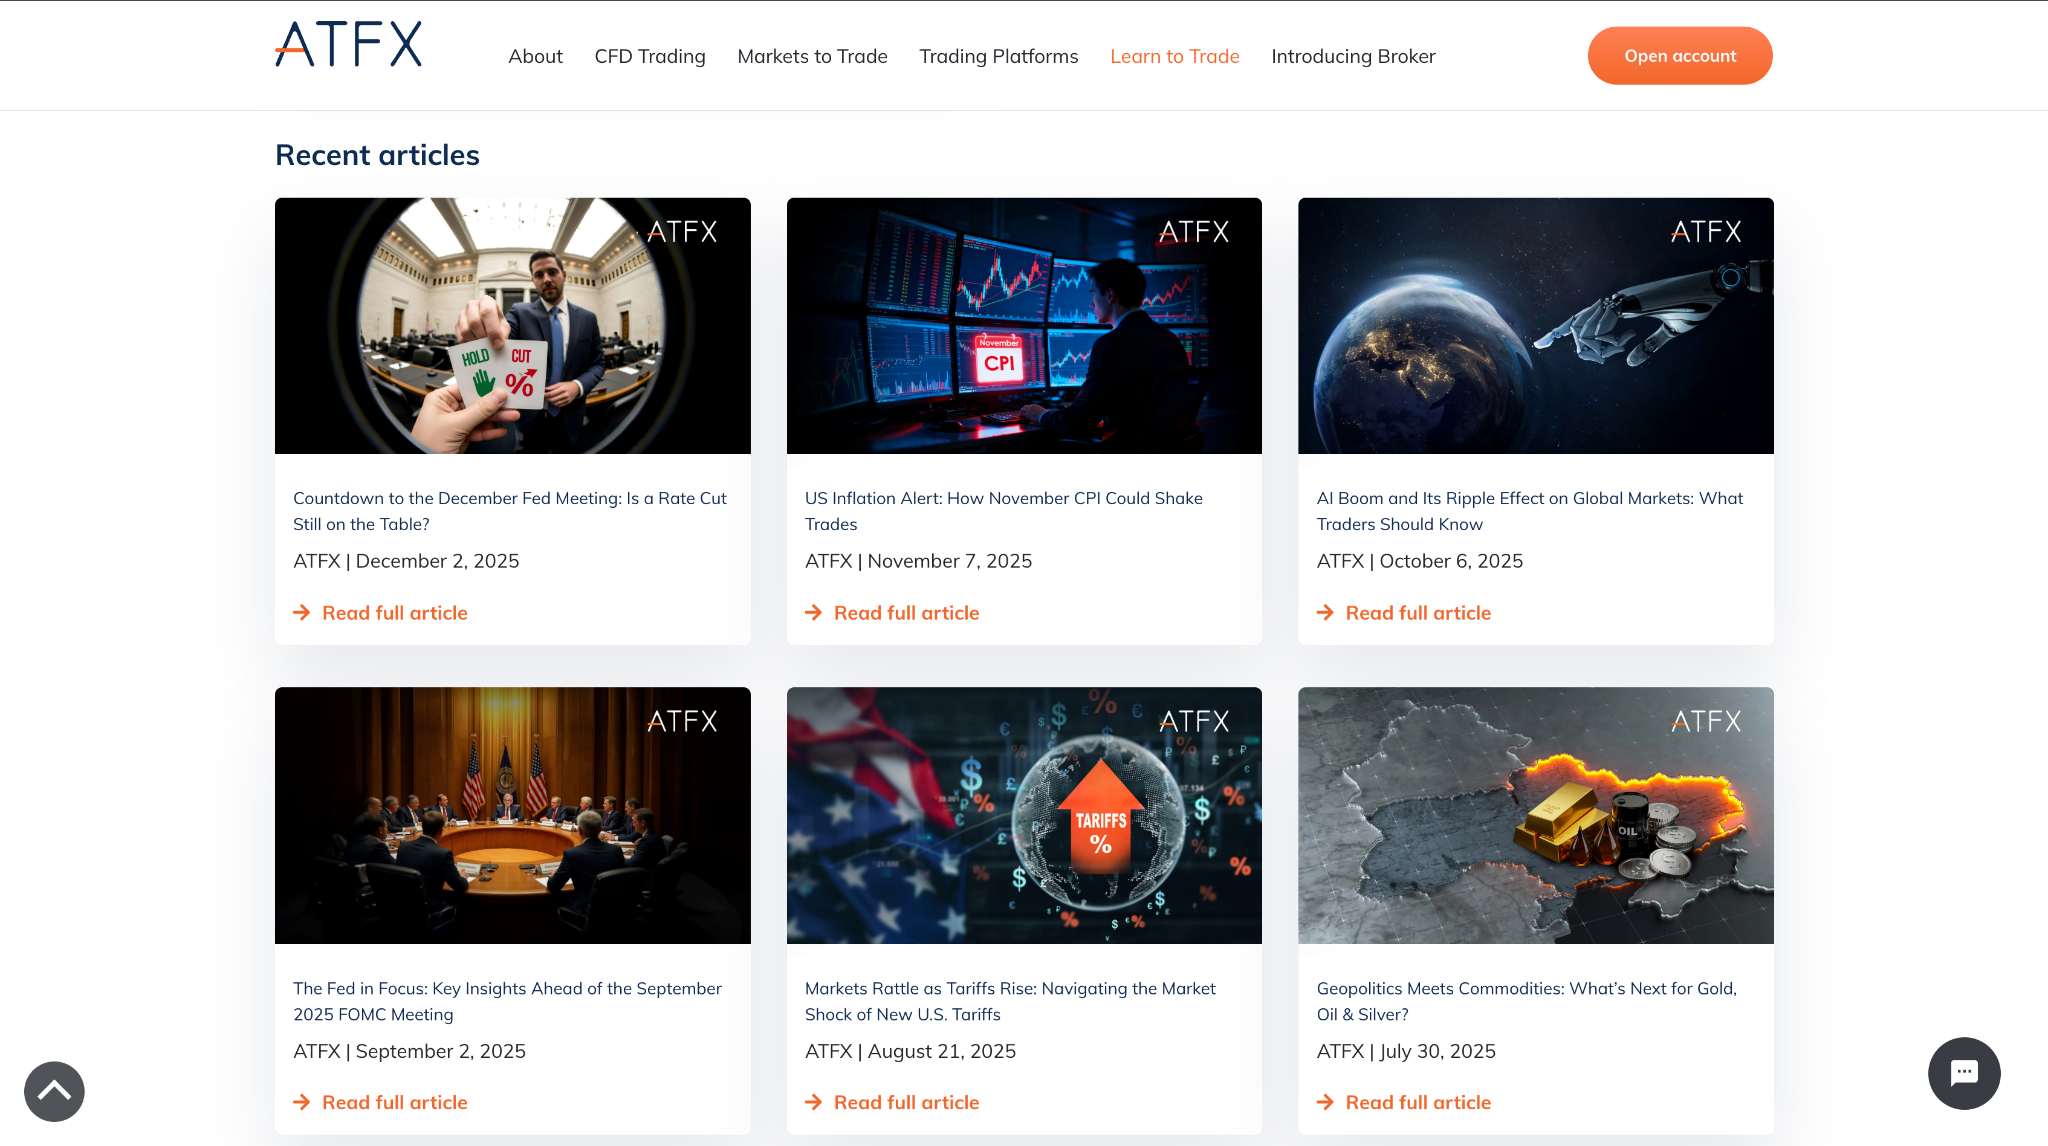Select the Learn to Trade menu item

click(1174, 56)
